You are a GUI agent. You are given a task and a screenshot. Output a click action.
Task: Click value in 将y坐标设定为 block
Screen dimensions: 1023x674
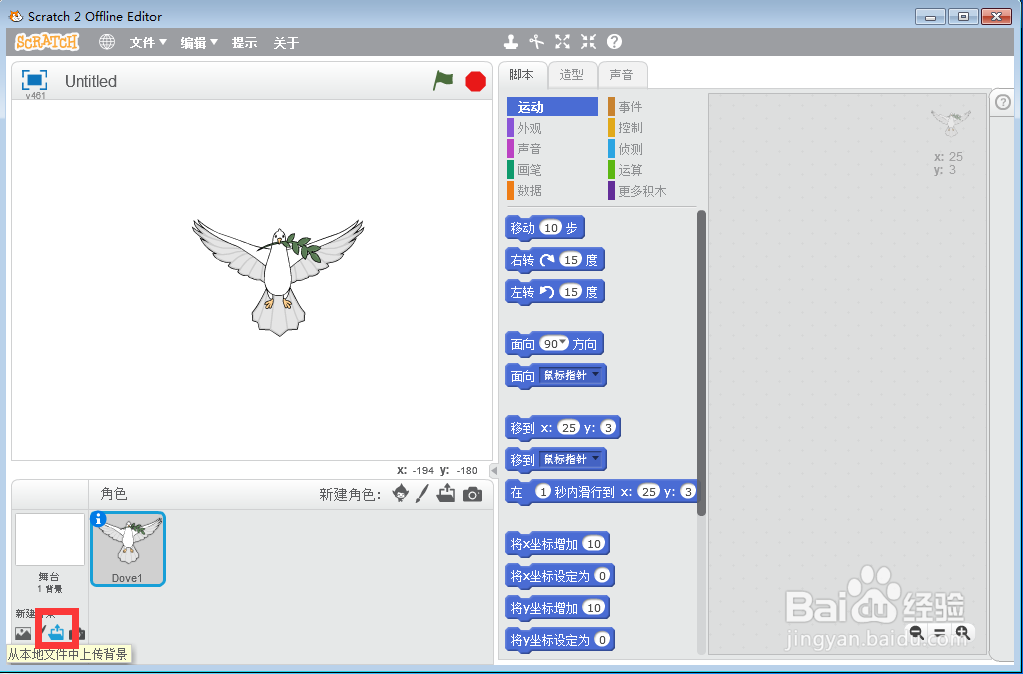(x=602, y=639)
